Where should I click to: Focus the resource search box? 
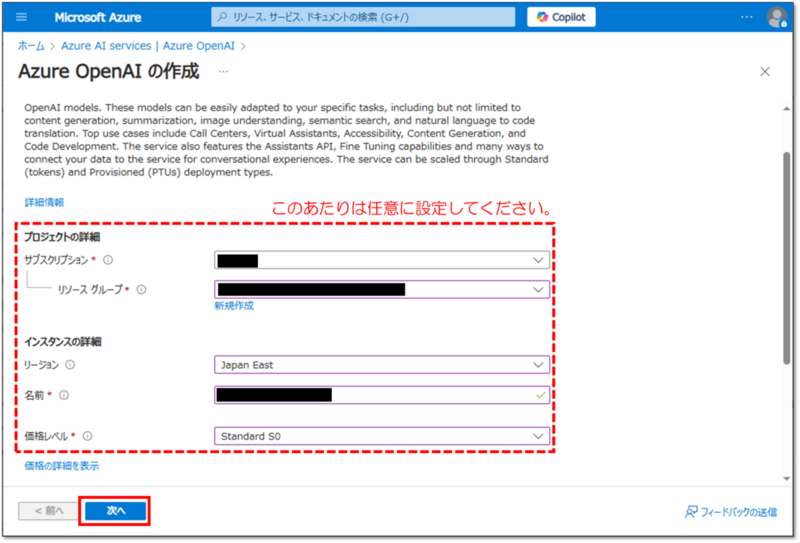click(363, 17)
